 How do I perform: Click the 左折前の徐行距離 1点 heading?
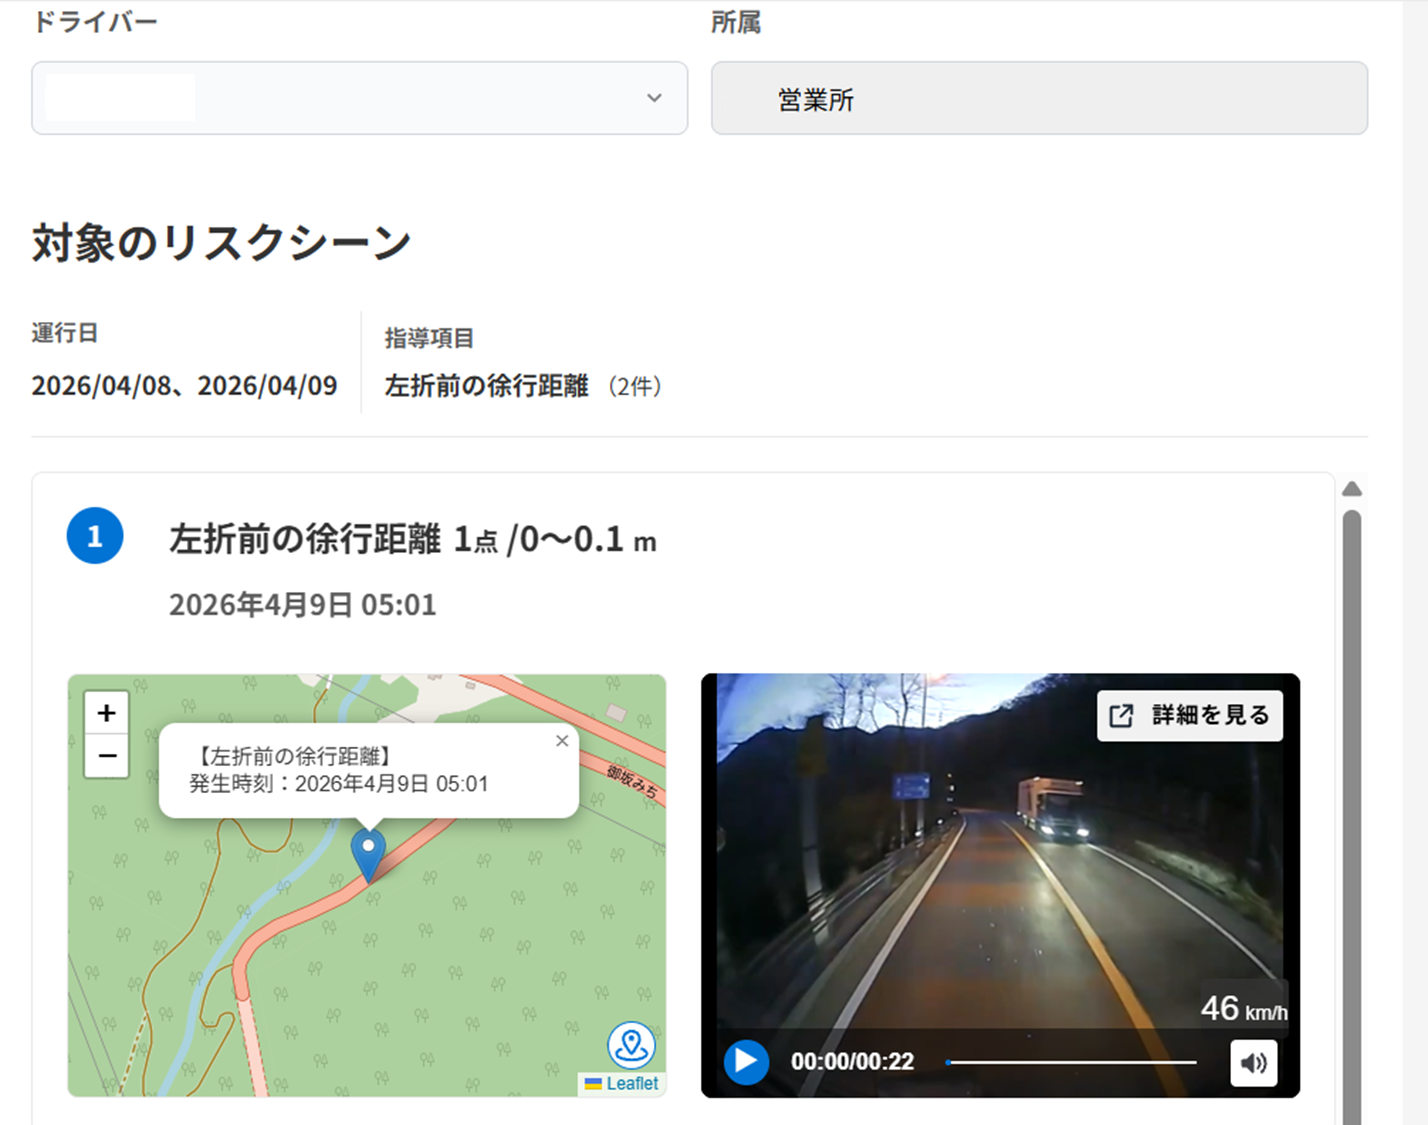click(x=413, y=539)
